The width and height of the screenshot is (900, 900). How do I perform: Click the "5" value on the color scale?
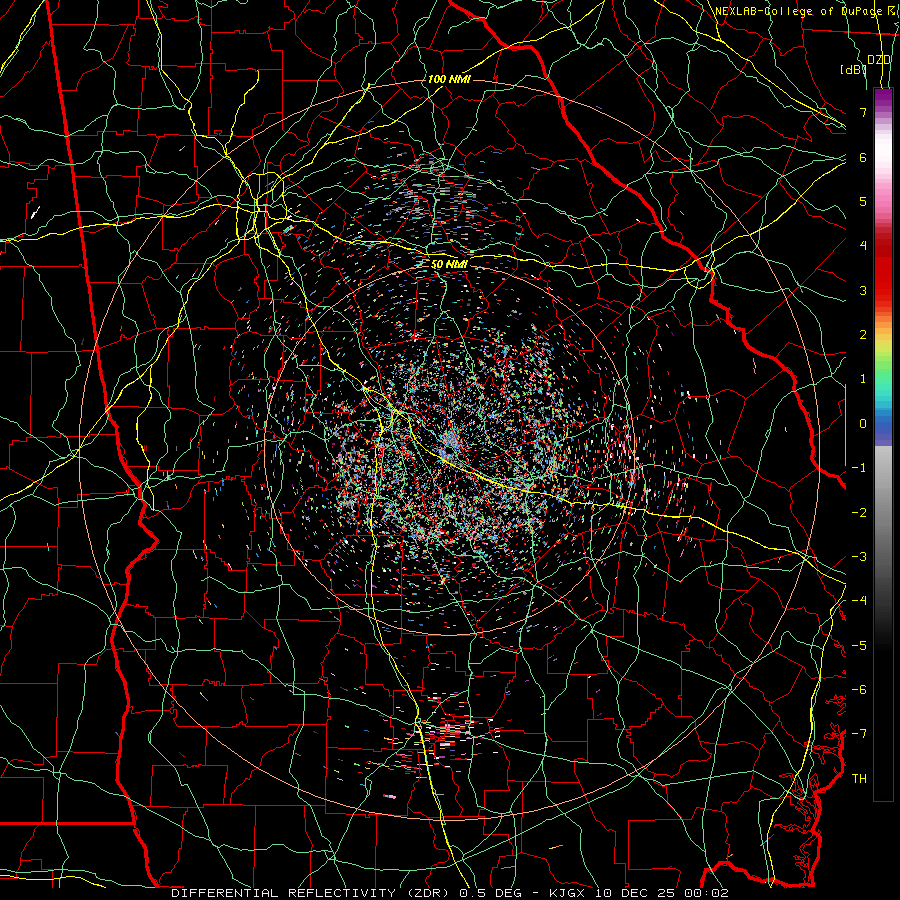click(x=863, y=201)
